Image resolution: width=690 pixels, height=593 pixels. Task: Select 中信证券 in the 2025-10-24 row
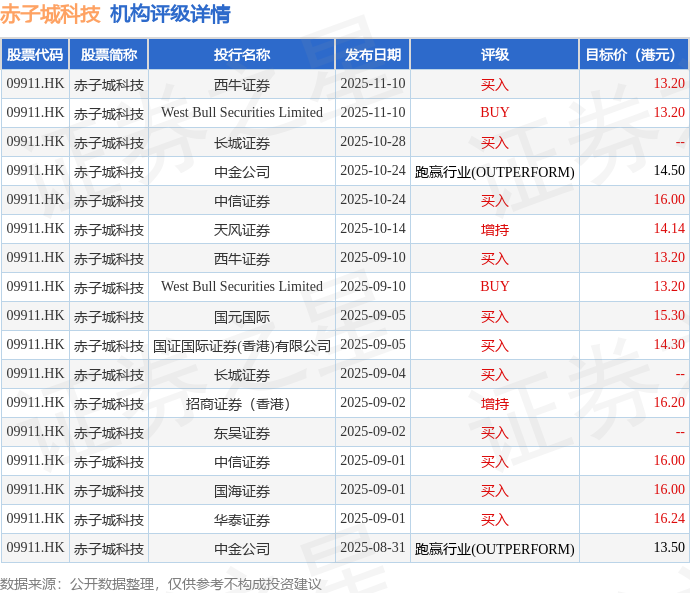242,201
